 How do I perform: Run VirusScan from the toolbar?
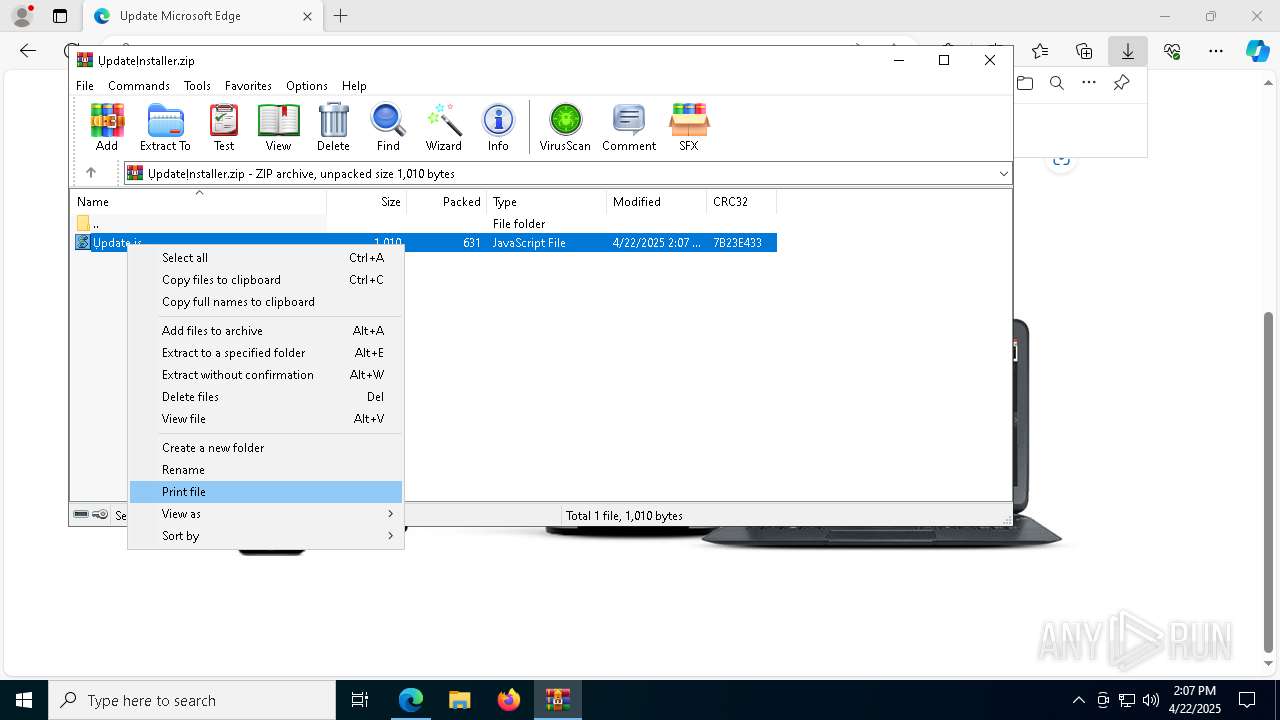pyautogui.click(x=565, y=127)
